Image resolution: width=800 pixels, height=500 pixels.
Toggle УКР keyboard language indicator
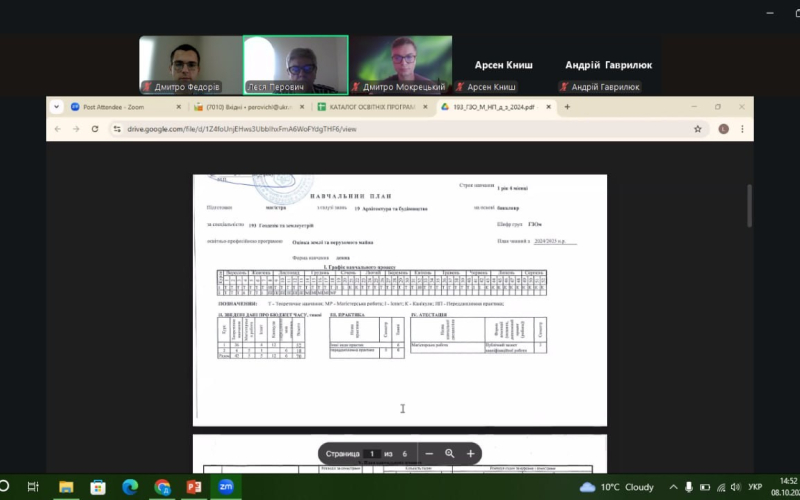tap(755, 487)
